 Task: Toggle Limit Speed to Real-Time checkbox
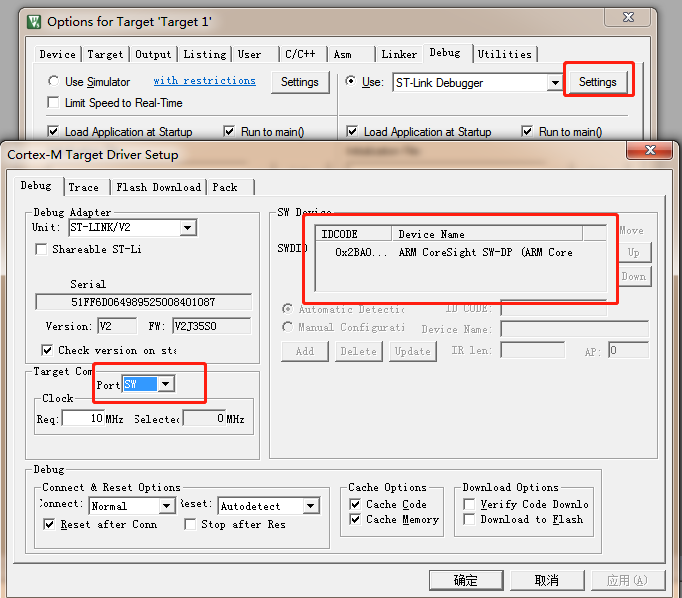point(53,102)
